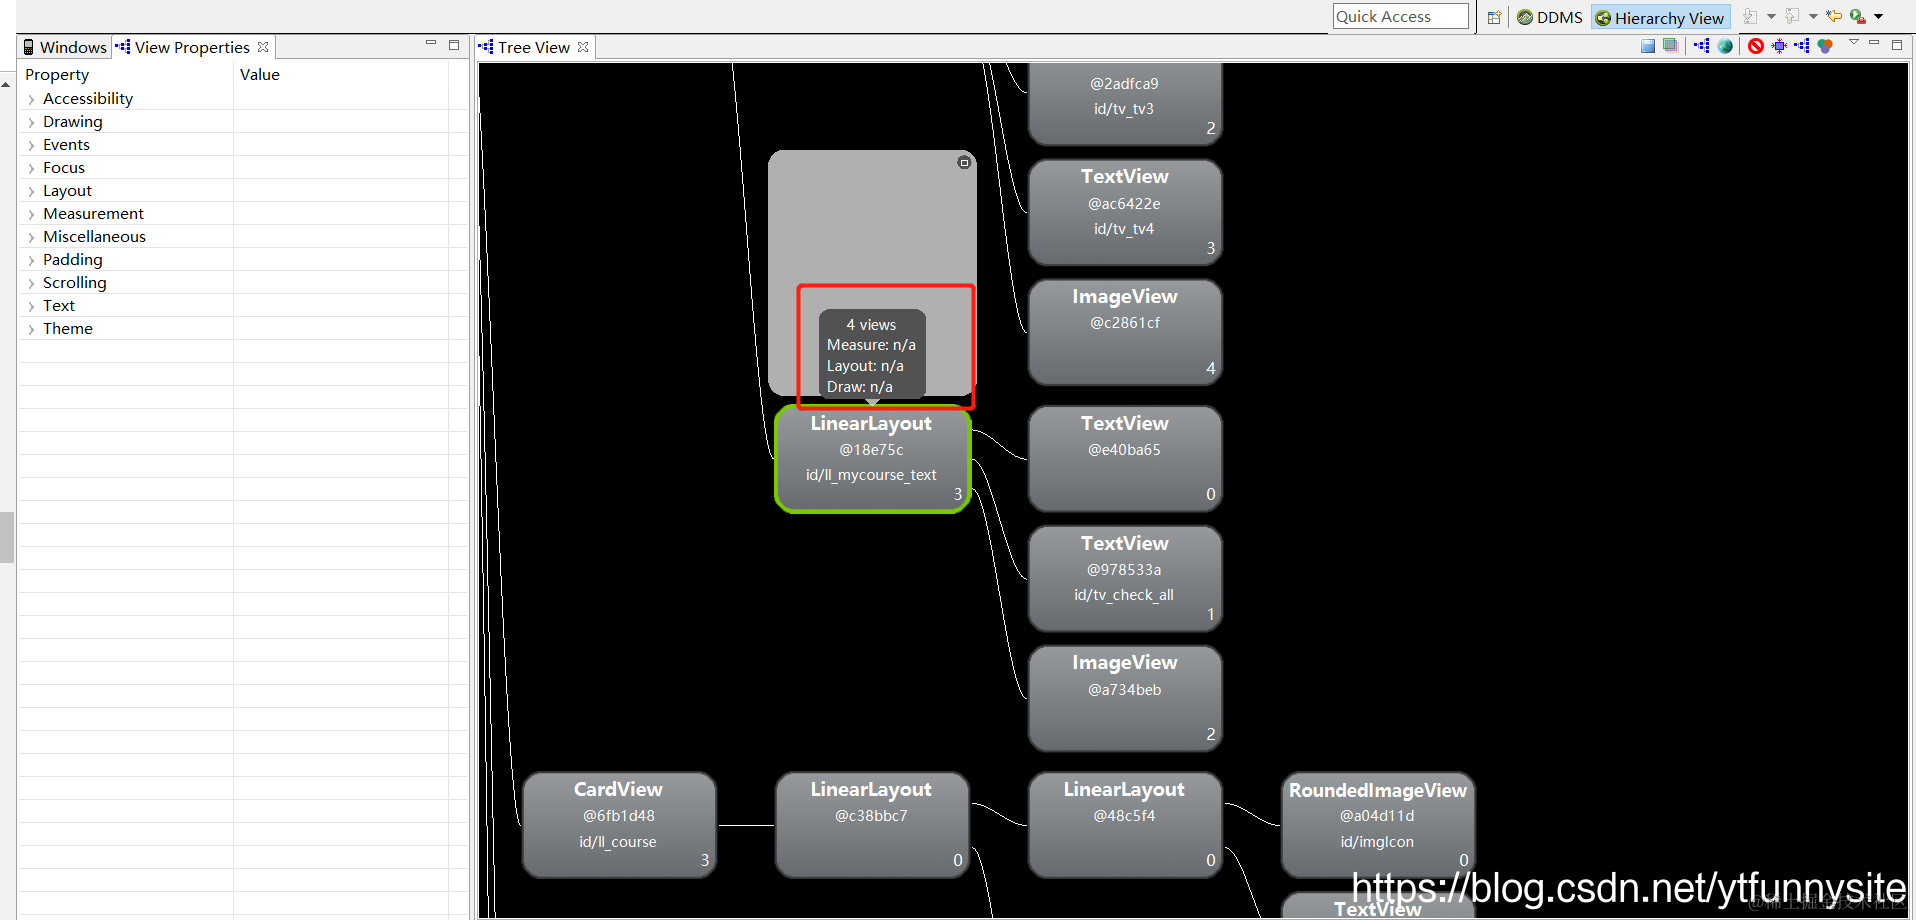Select the LinearLayout id/ll_mycourse_text node
1916x920 pixels.
coord(872,459)
